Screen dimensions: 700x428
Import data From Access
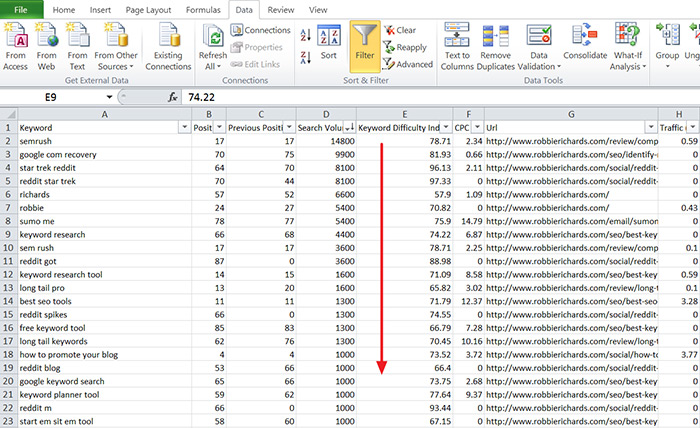[16, 47]
